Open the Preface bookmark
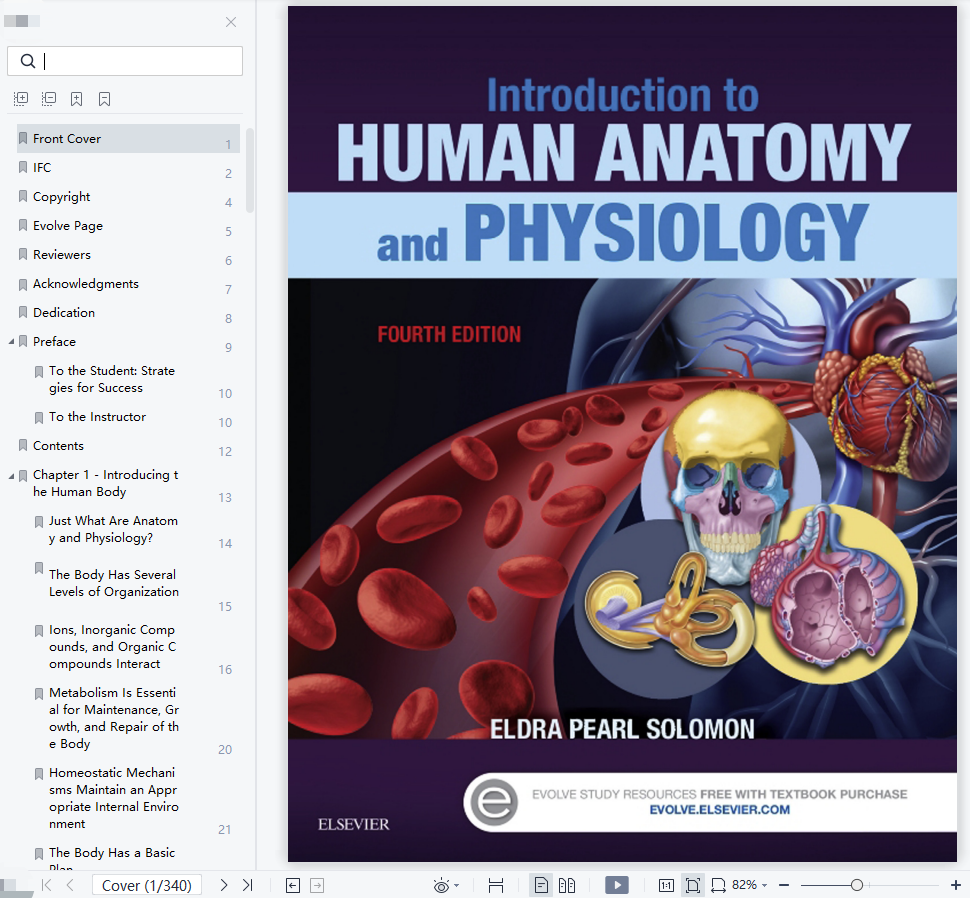Viewport: 970px width, 898px height. pyautogui.click(x=54, y=342)
